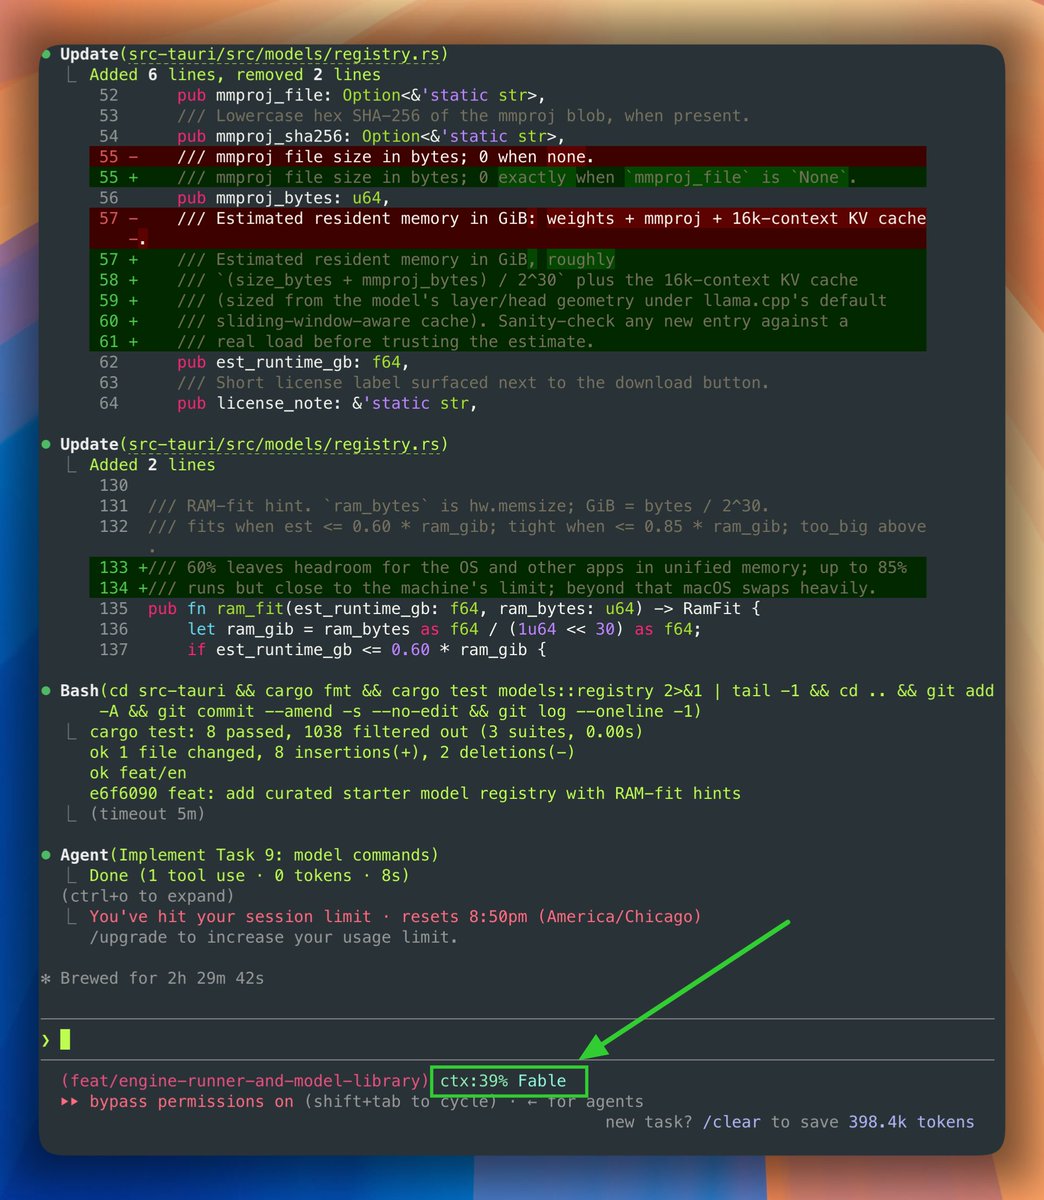
Task: Click the 'ok feat/en' output line
Action: pos(138,773)
